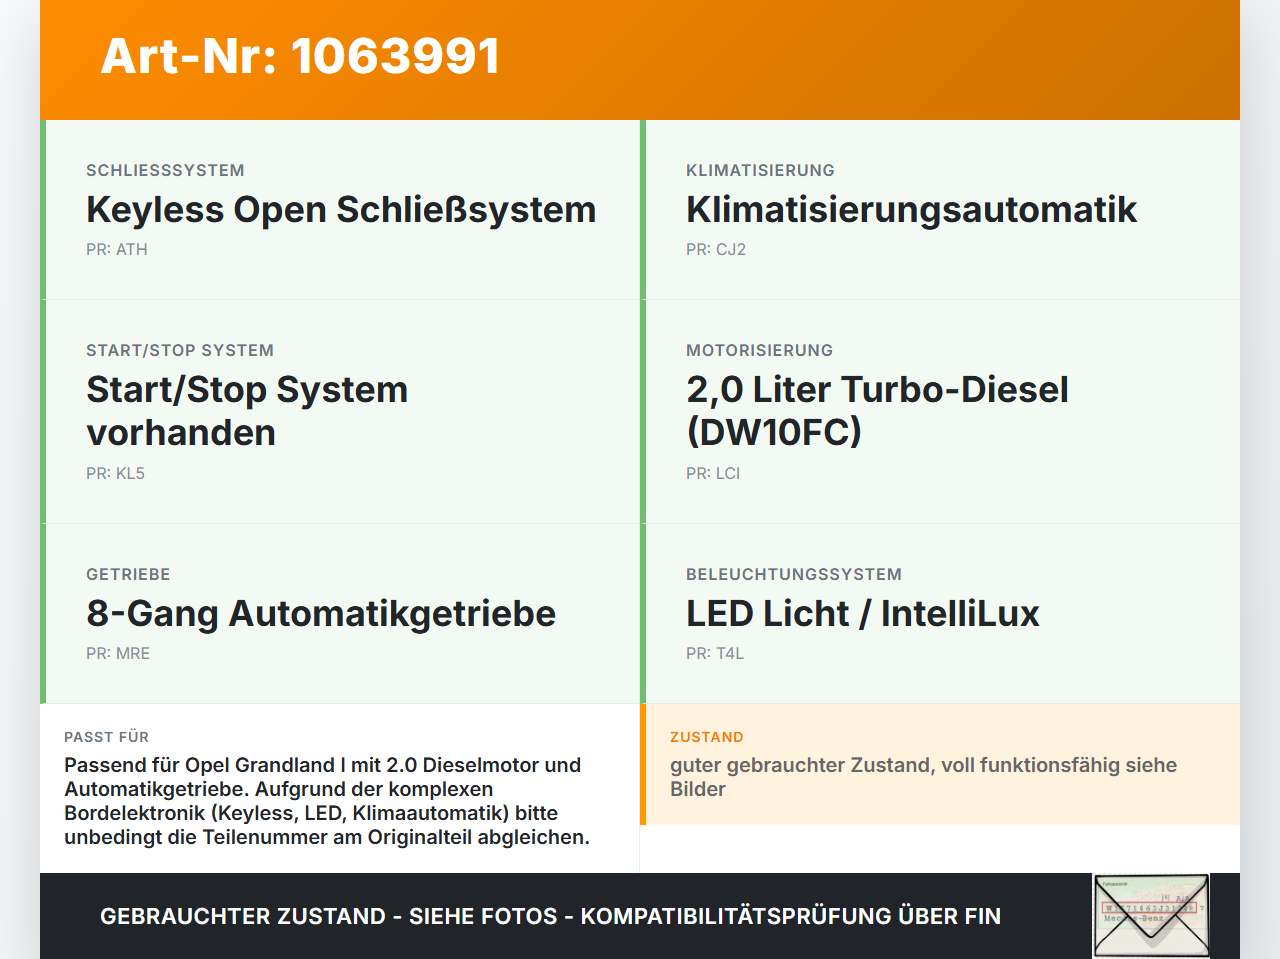Click the SCHLIESSSYSTEM label
The width and height of the screenshot is (1280, 959).
click(x=165, y=170)
